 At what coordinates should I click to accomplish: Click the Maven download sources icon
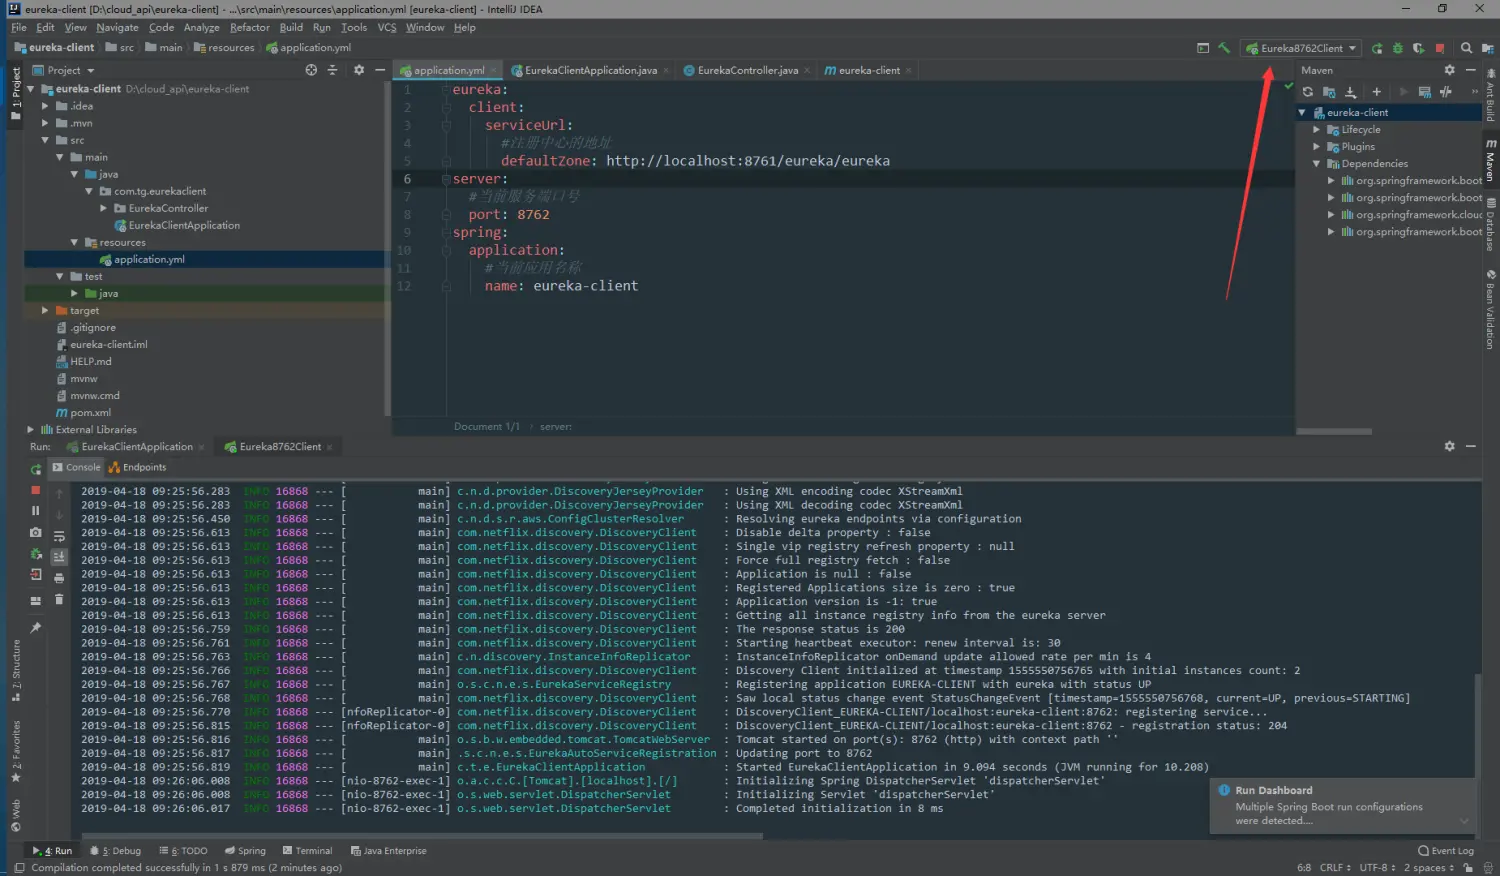tap(1351, 92)
